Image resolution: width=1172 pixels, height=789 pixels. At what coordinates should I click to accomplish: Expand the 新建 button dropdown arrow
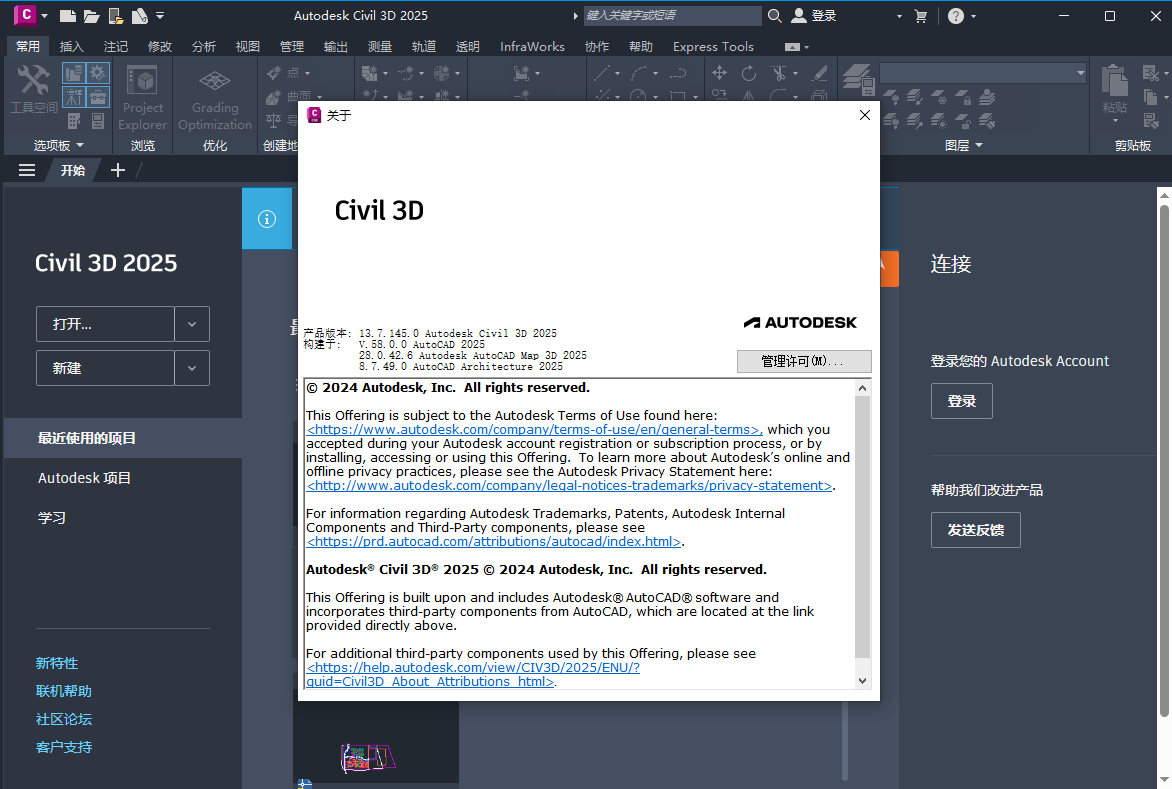pos(192,368)
